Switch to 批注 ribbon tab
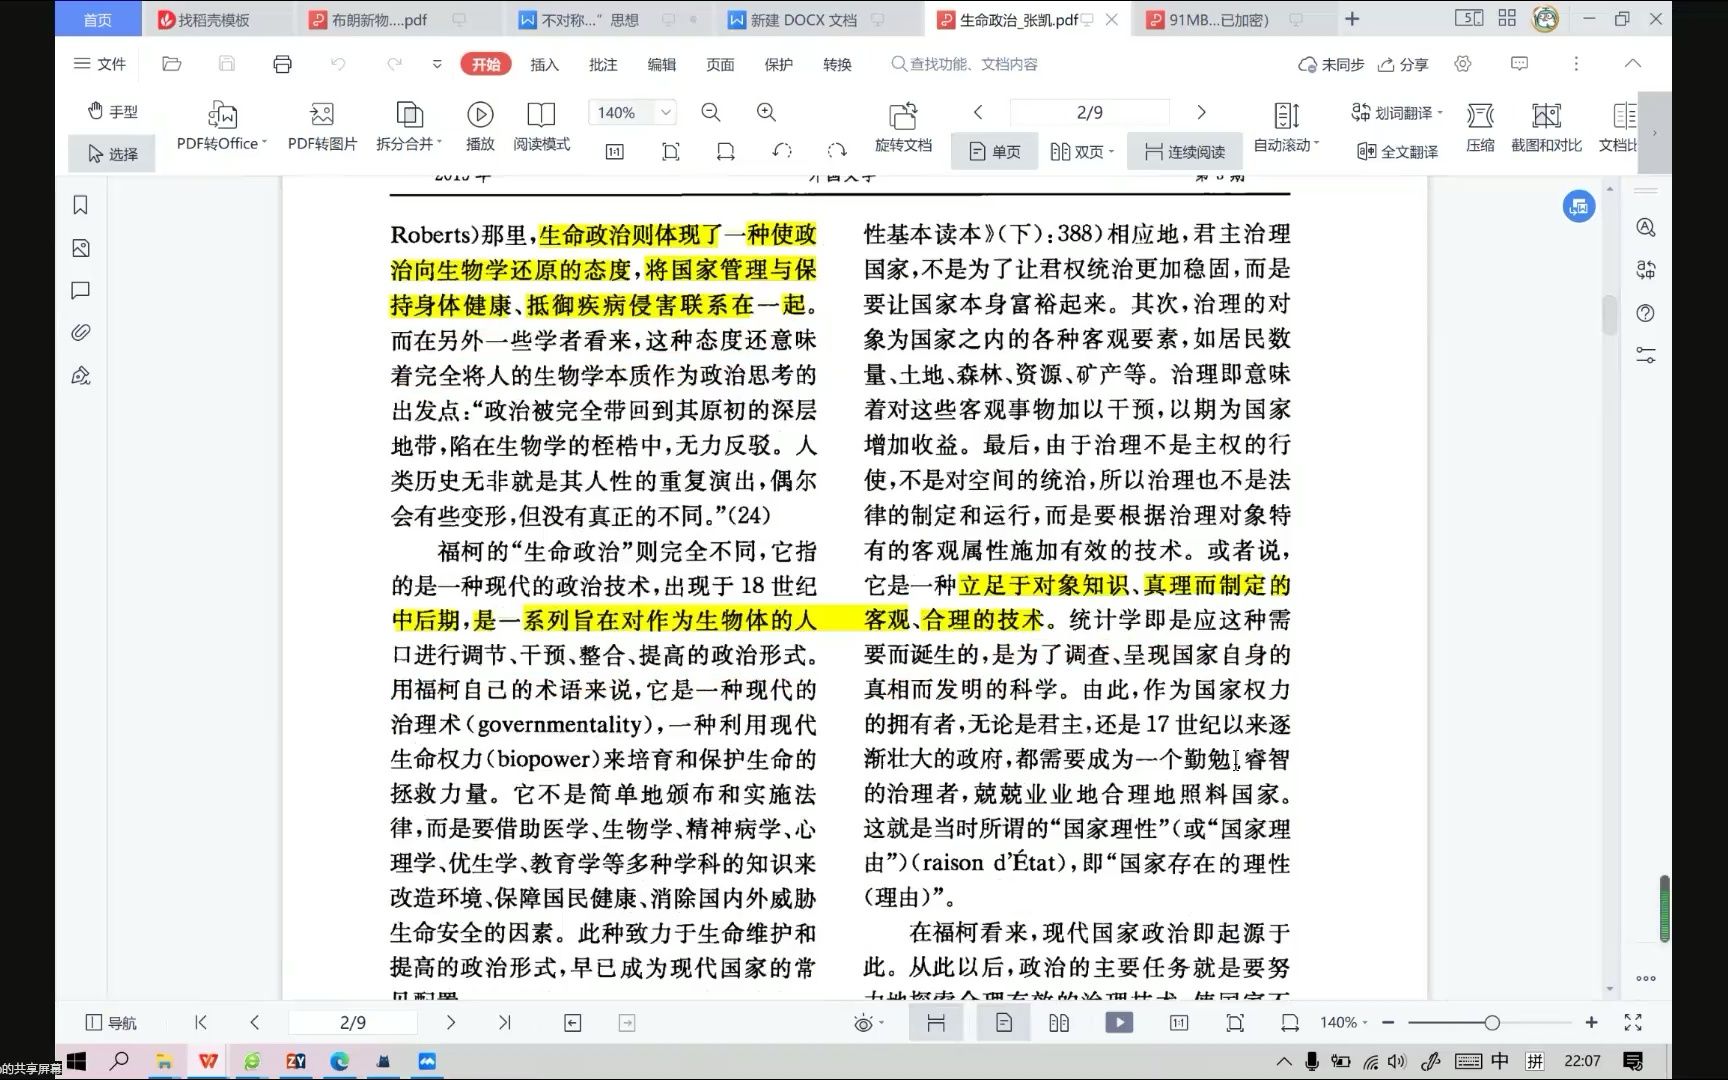This screenshot has height=1080, width=1728. point(603,64)
